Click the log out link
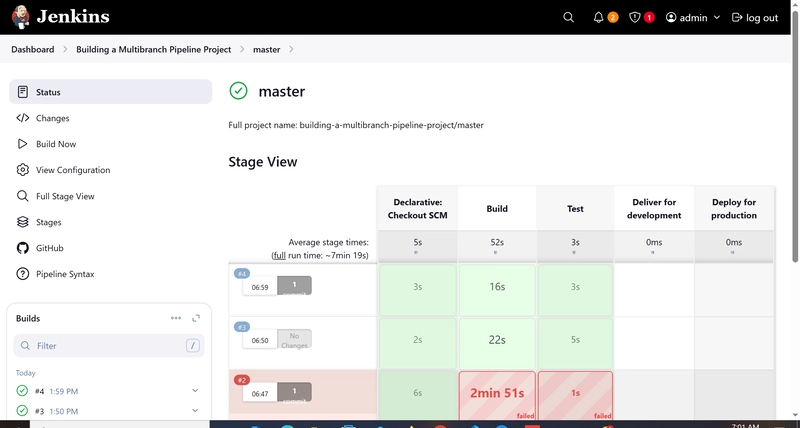 pos(755,17)
